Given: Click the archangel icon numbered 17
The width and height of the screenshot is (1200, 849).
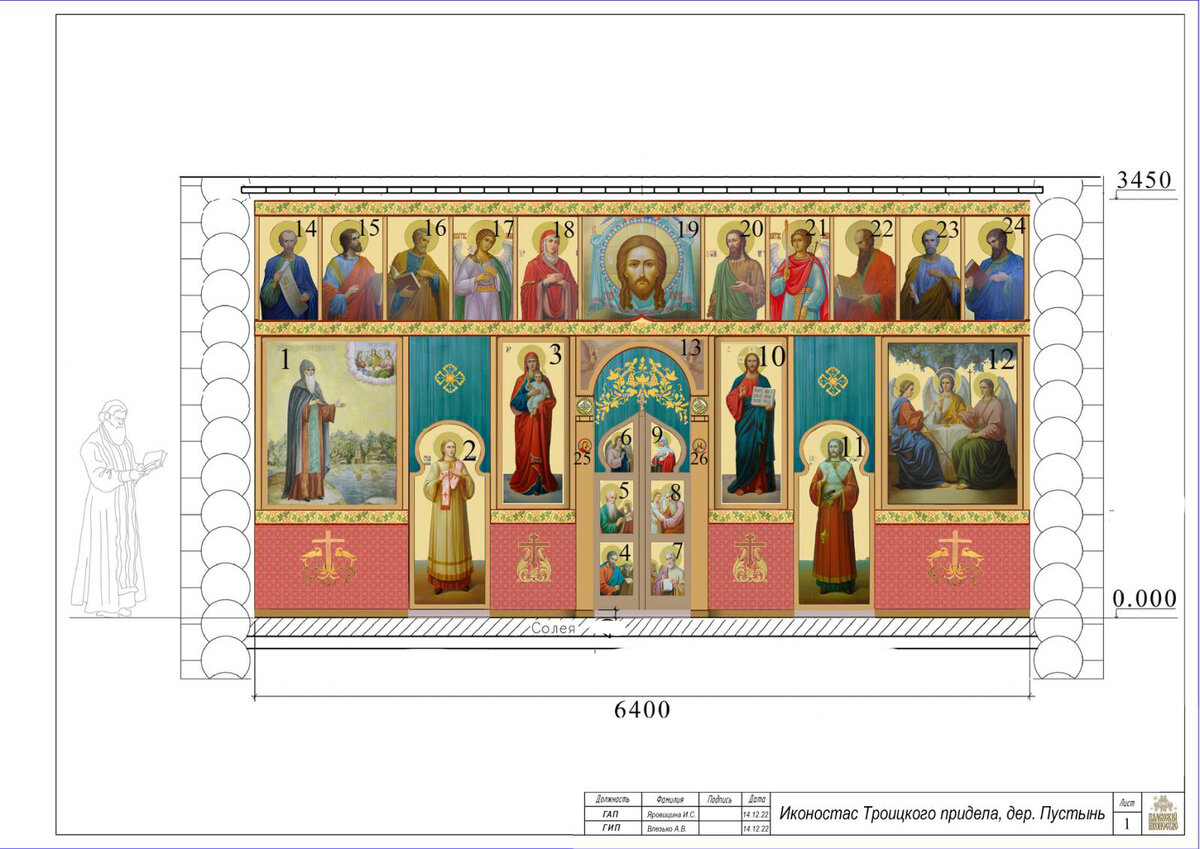Looking at the screenshot, I should coord(483,268).
